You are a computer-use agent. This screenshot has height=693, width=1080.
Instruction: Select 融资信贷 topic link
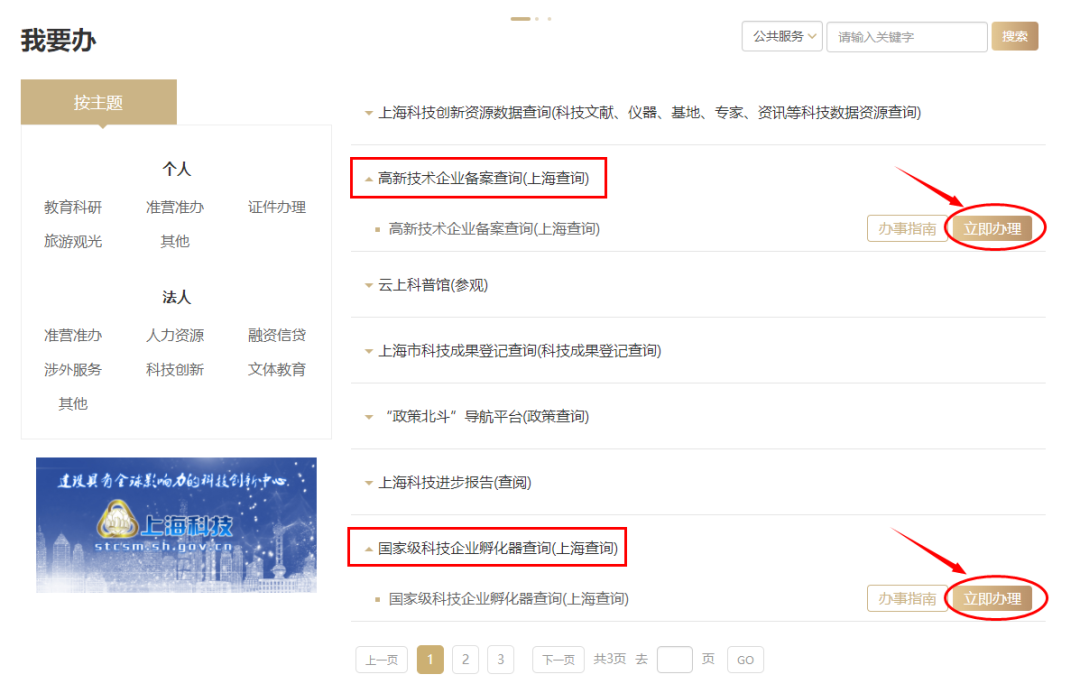[x=277, y=335]
